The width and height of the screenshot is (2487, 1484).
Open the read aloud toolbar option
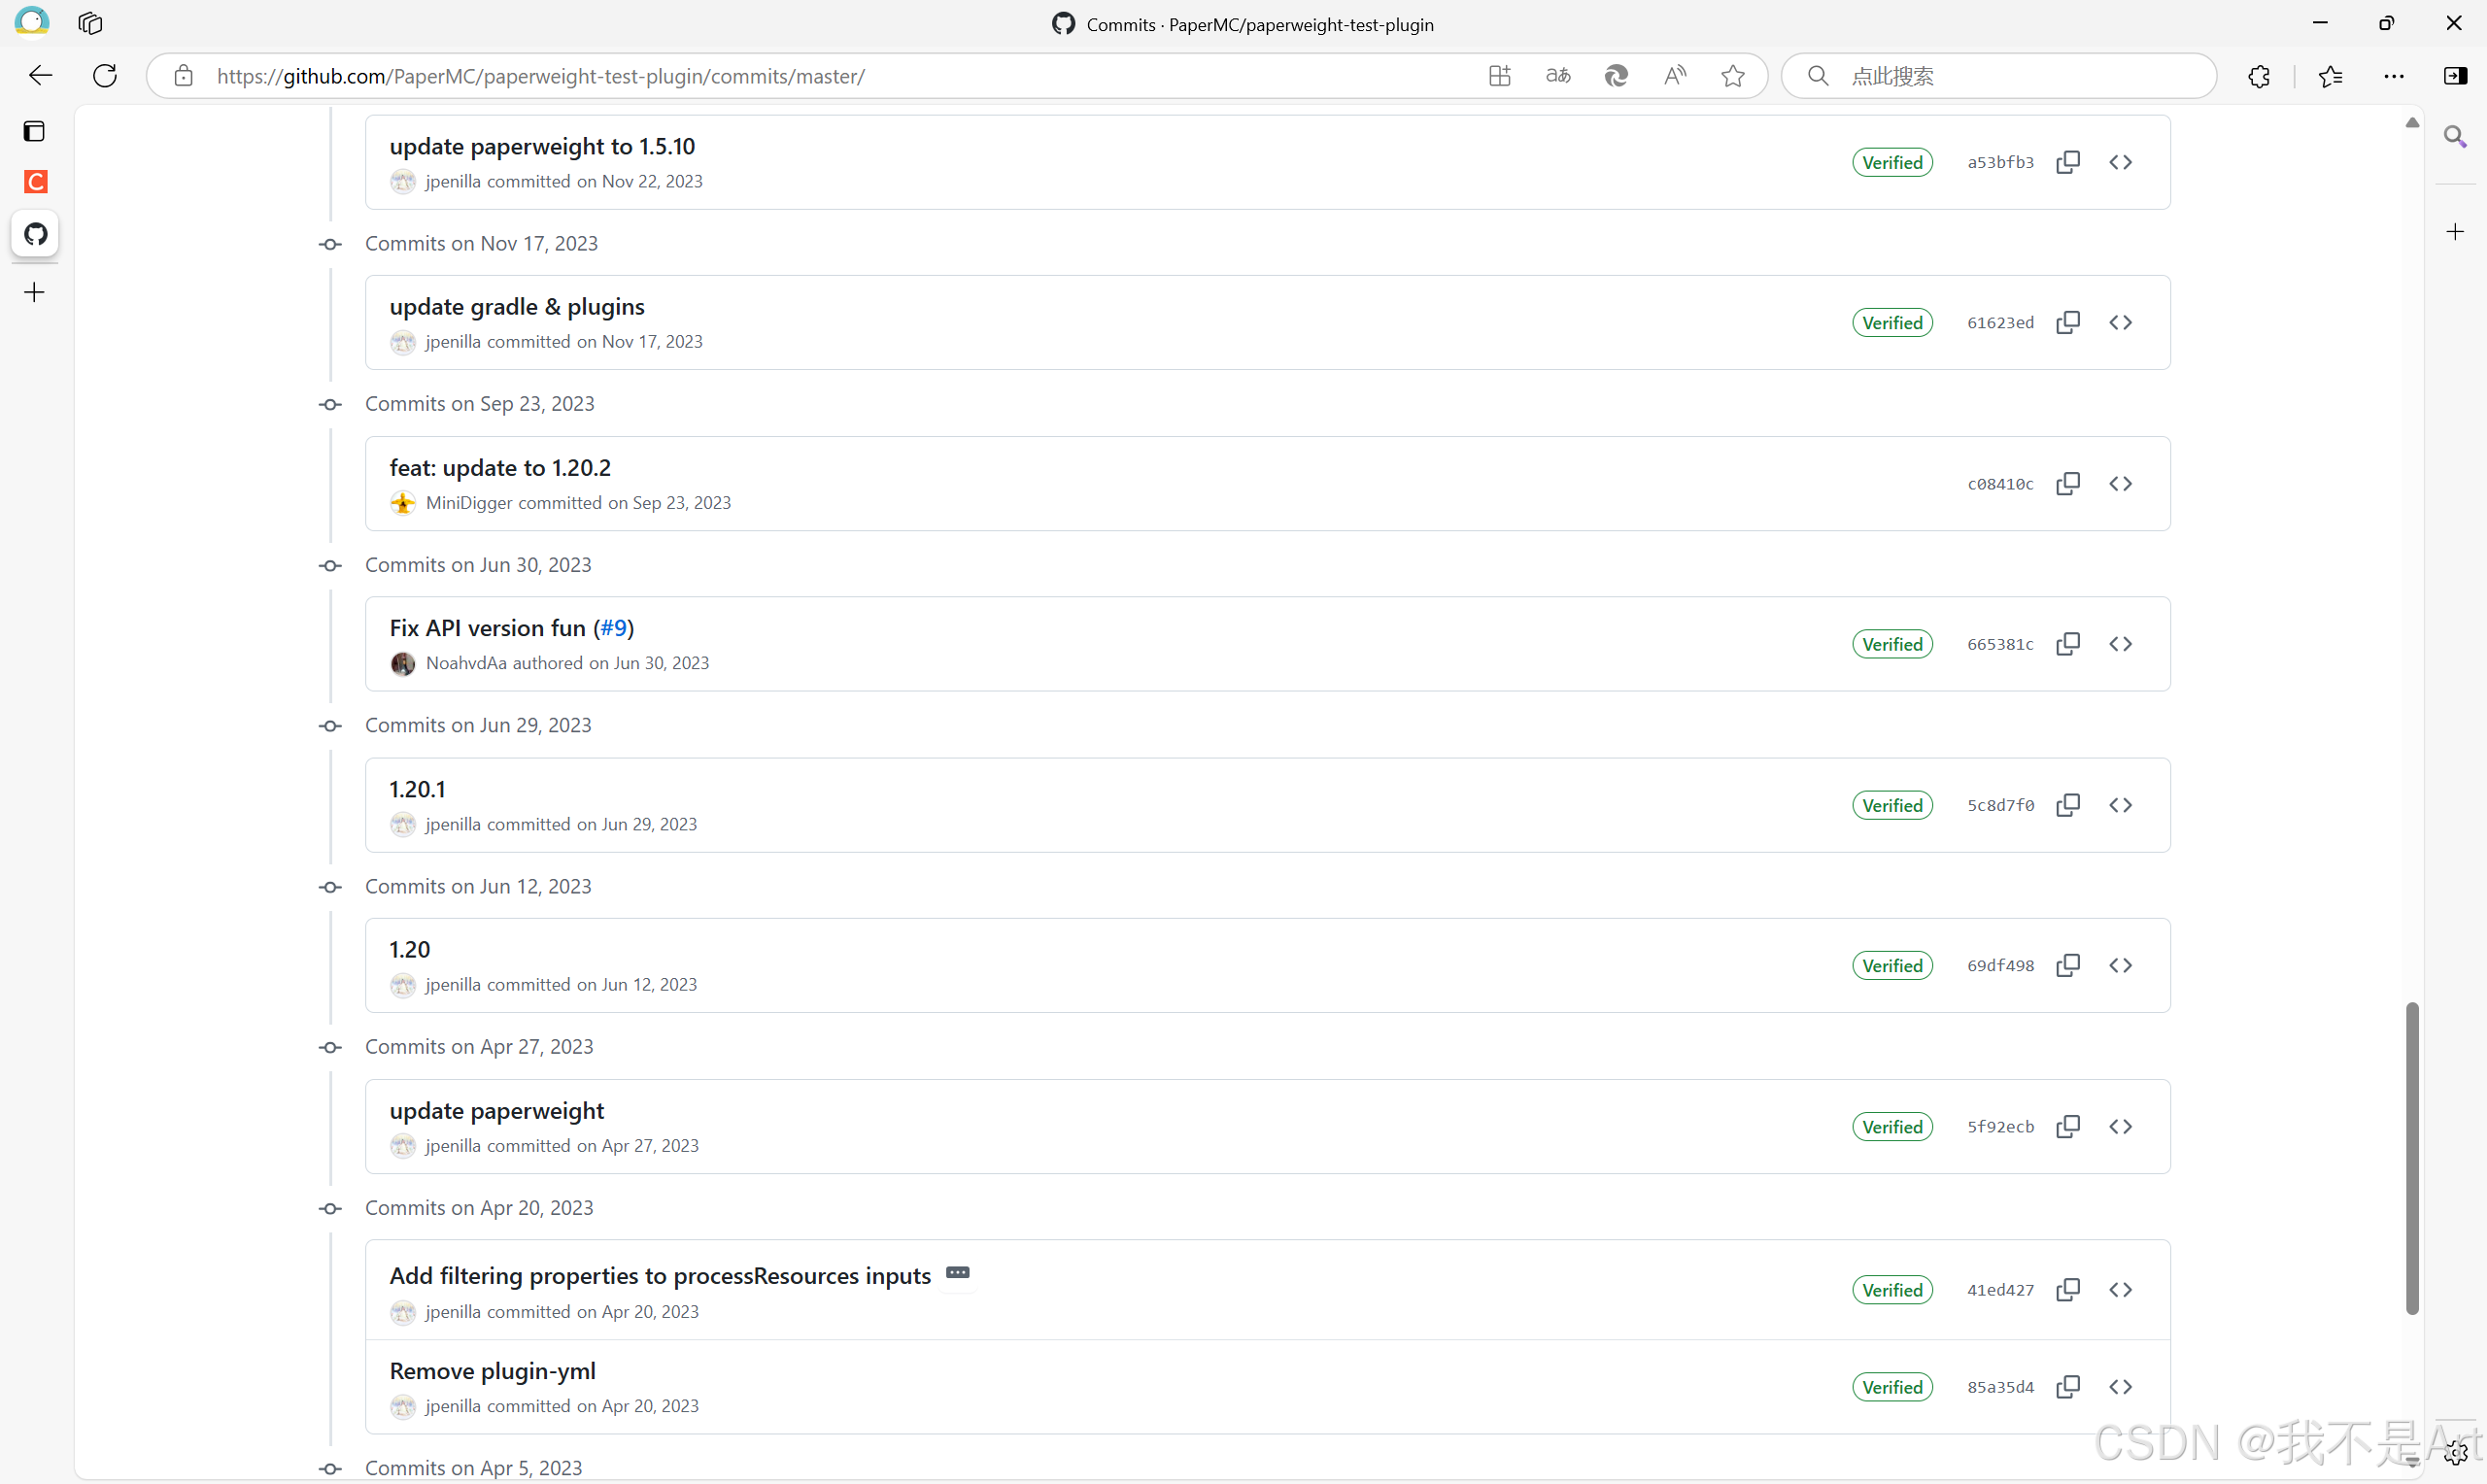point(1674,76)
